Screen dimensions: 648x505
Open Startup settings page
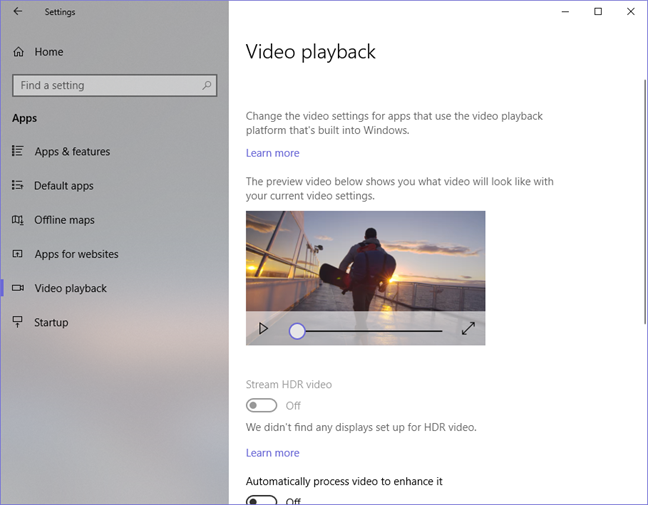tap(114, 322)
